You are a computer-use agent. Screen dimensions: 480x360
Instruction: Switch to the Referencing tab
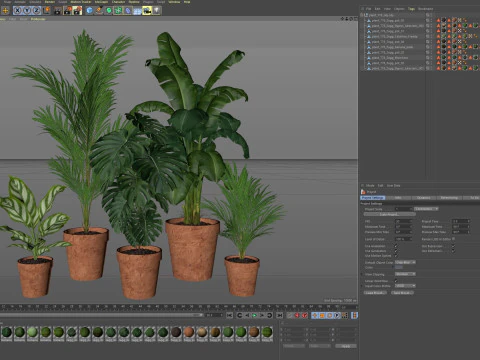pyautogui.click(x=449, y=198)
